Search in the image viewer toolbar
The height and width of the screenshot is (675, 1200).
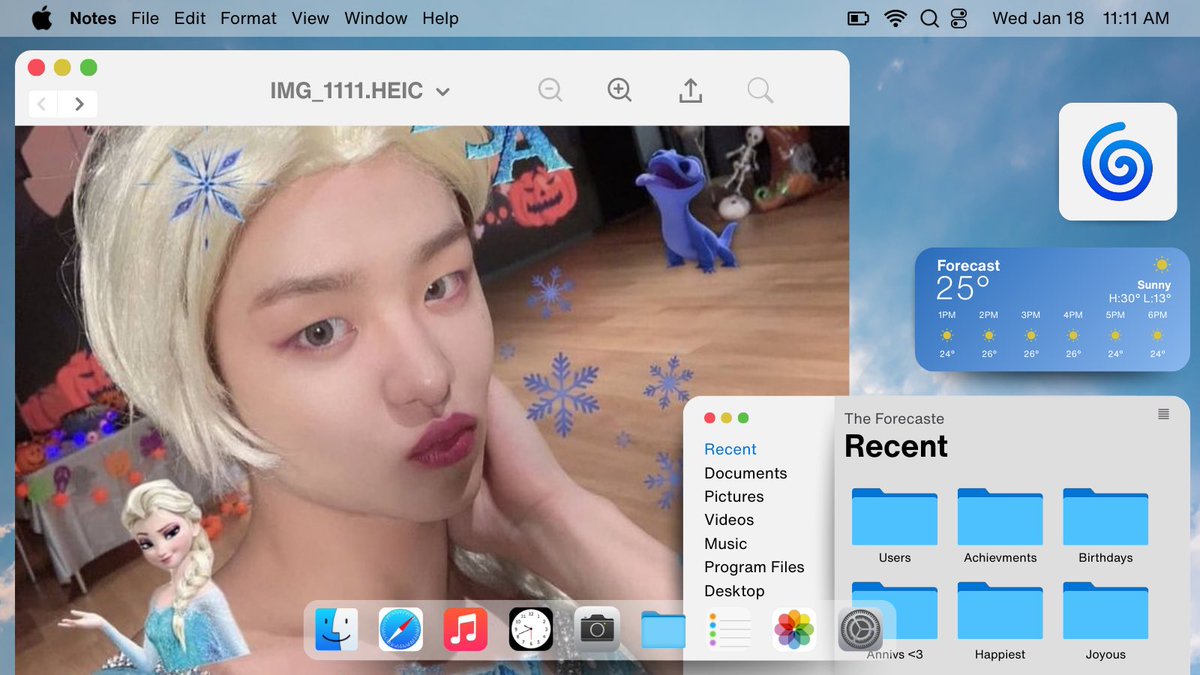point(760,90)
